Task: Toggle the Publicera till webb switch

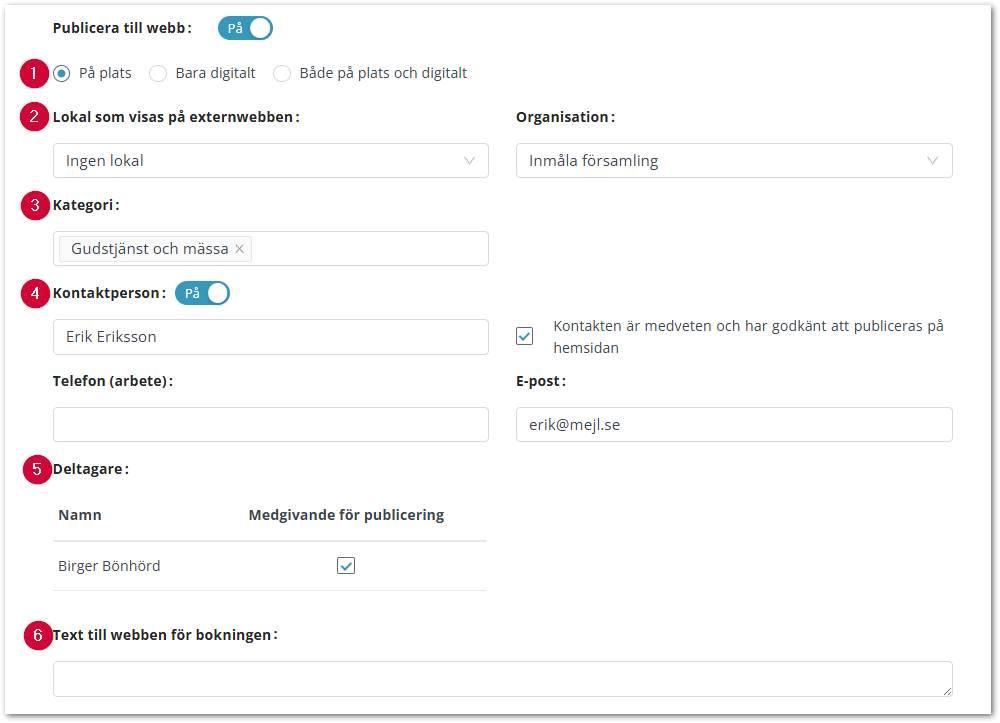Action: 245,29
